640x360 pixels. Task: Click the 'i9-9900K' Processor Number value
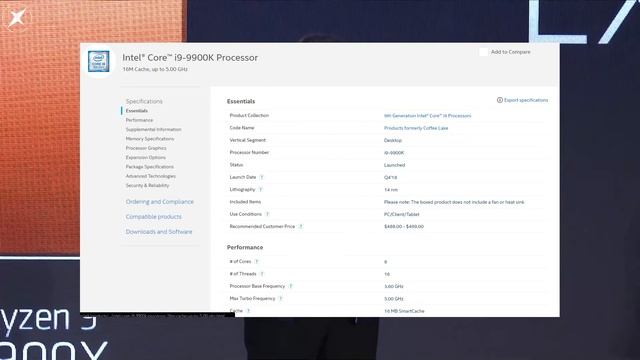(394, 153)
